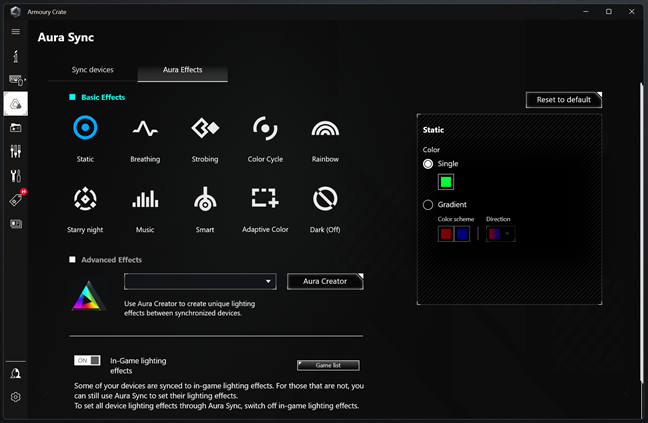
Task: Click the Aura Sync page heading
Action: pyautogui.click(x=66, y=38)
